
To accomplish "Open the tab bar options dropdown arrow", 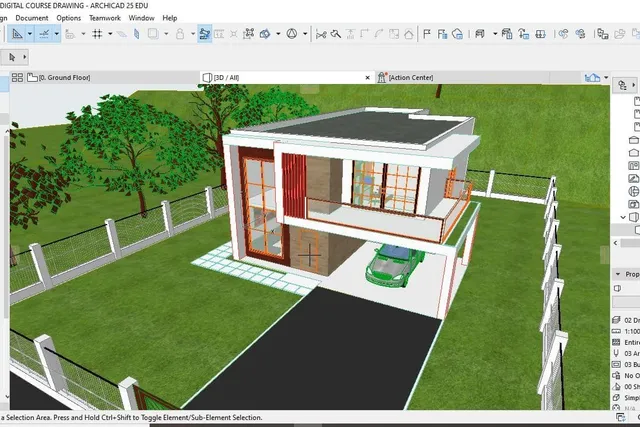I will (x=606, y=78).
